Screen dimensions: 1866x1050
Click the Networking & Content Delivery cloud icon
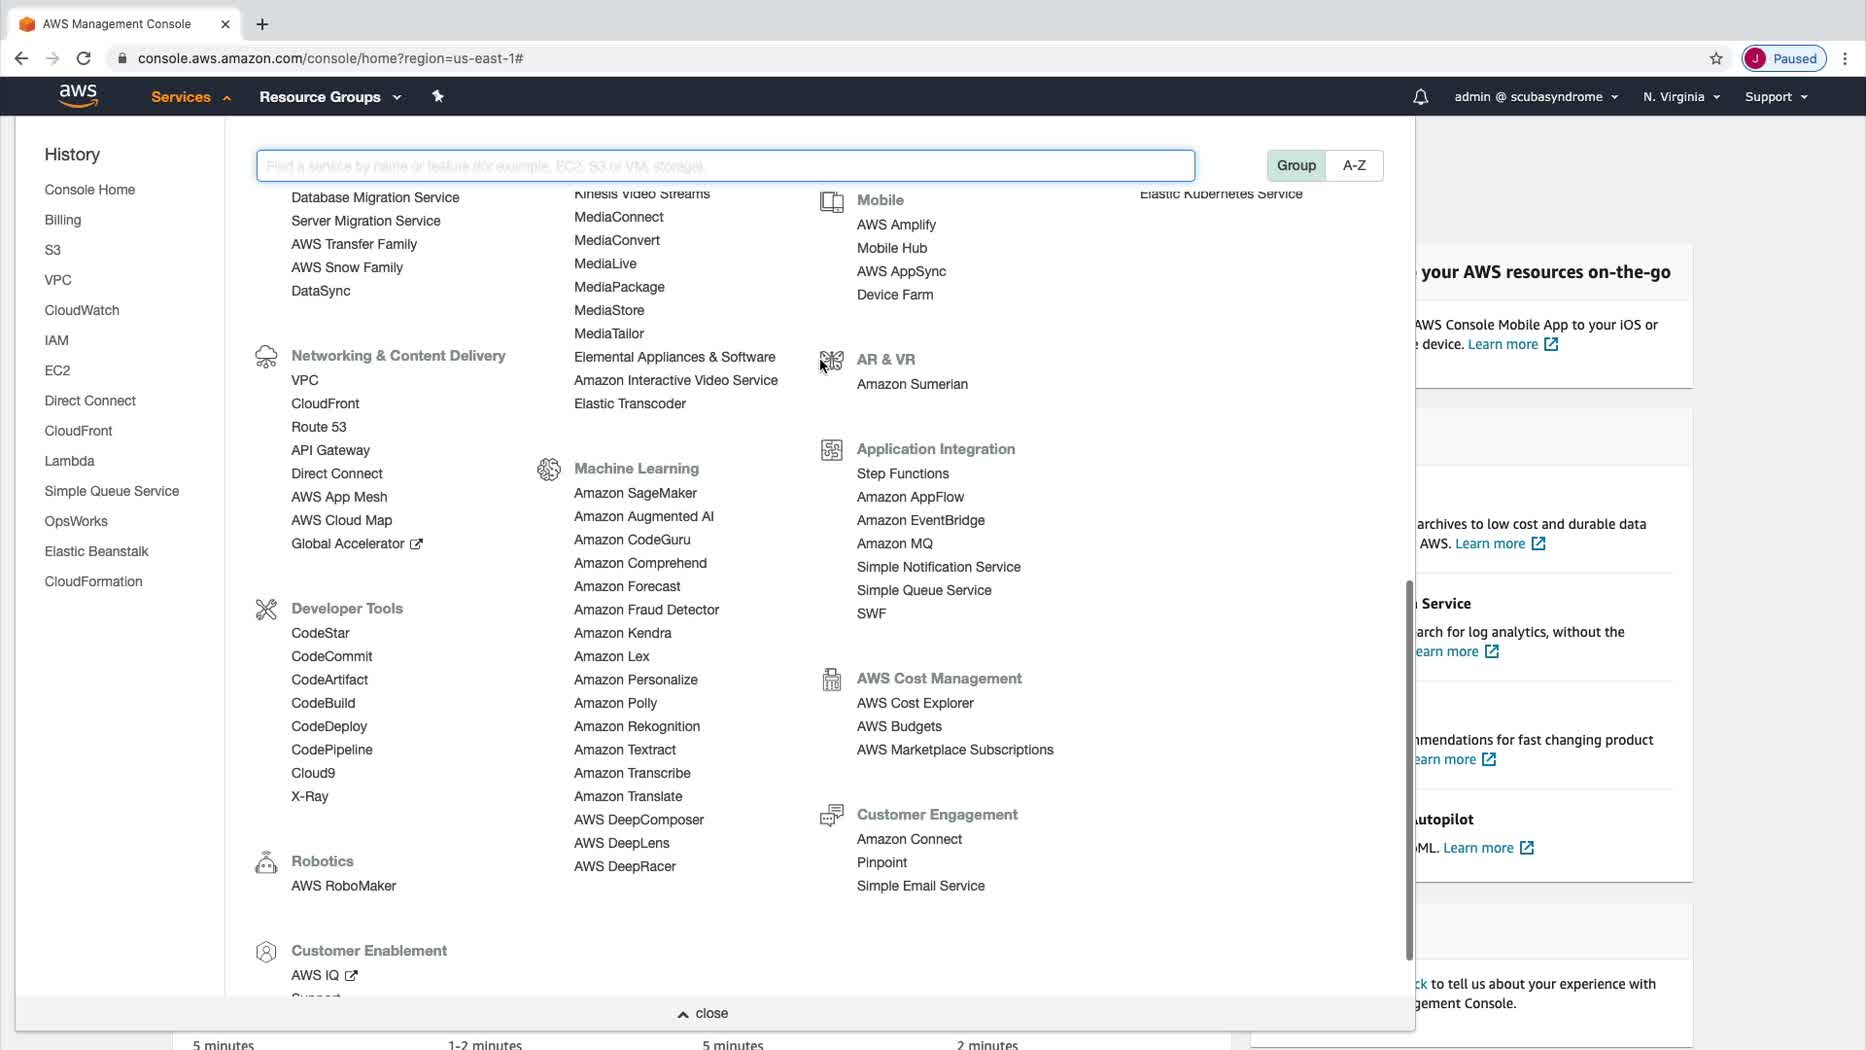coord(266,356)
